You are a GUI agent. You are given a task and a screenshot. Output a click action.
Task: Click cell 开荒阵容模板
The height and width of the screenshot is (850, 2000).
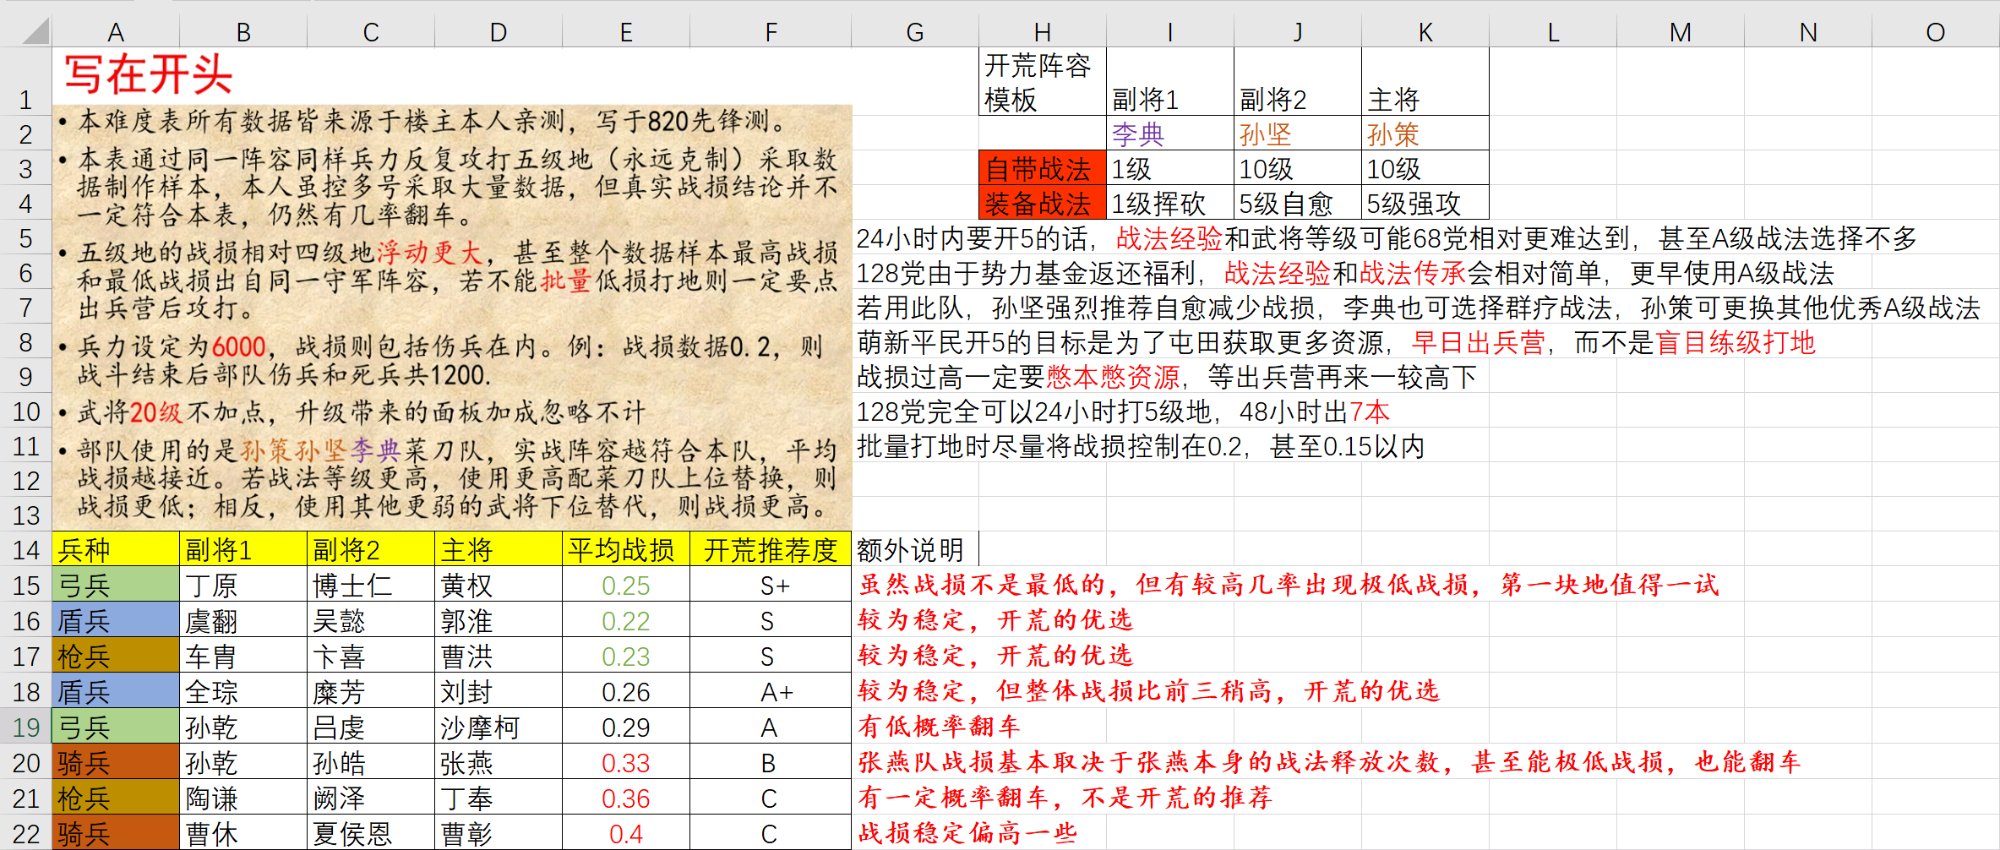pos(1042,82)
